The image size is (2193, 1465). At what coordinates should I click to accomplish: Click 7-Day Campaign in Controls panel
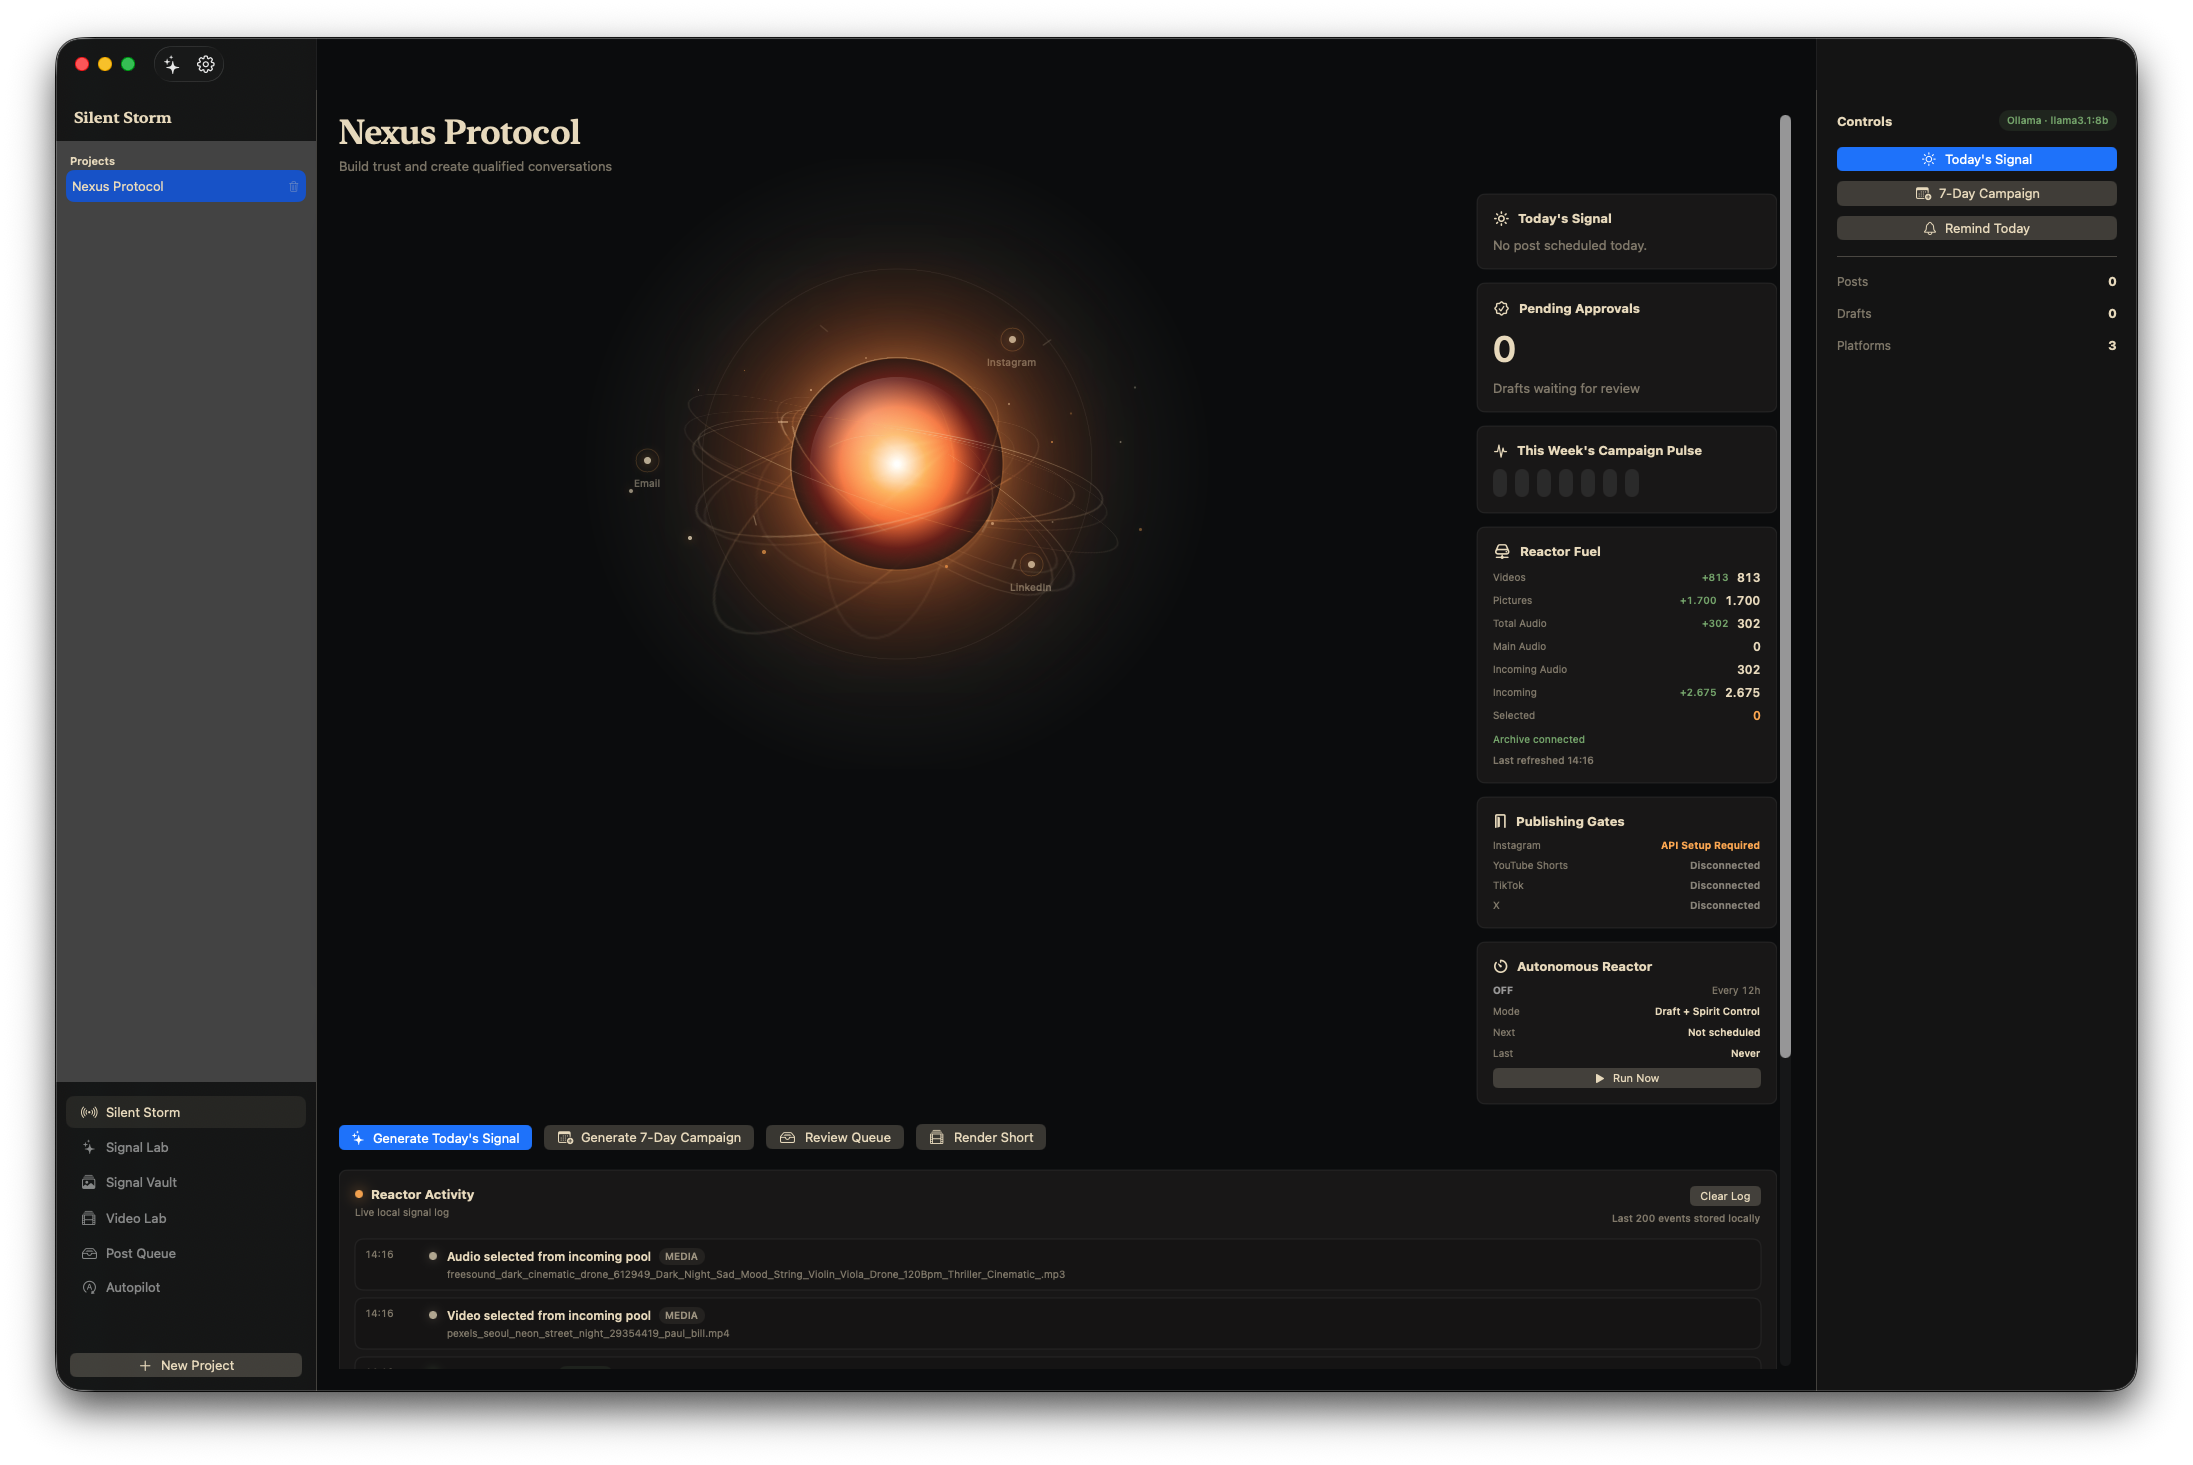[1977, 194]
